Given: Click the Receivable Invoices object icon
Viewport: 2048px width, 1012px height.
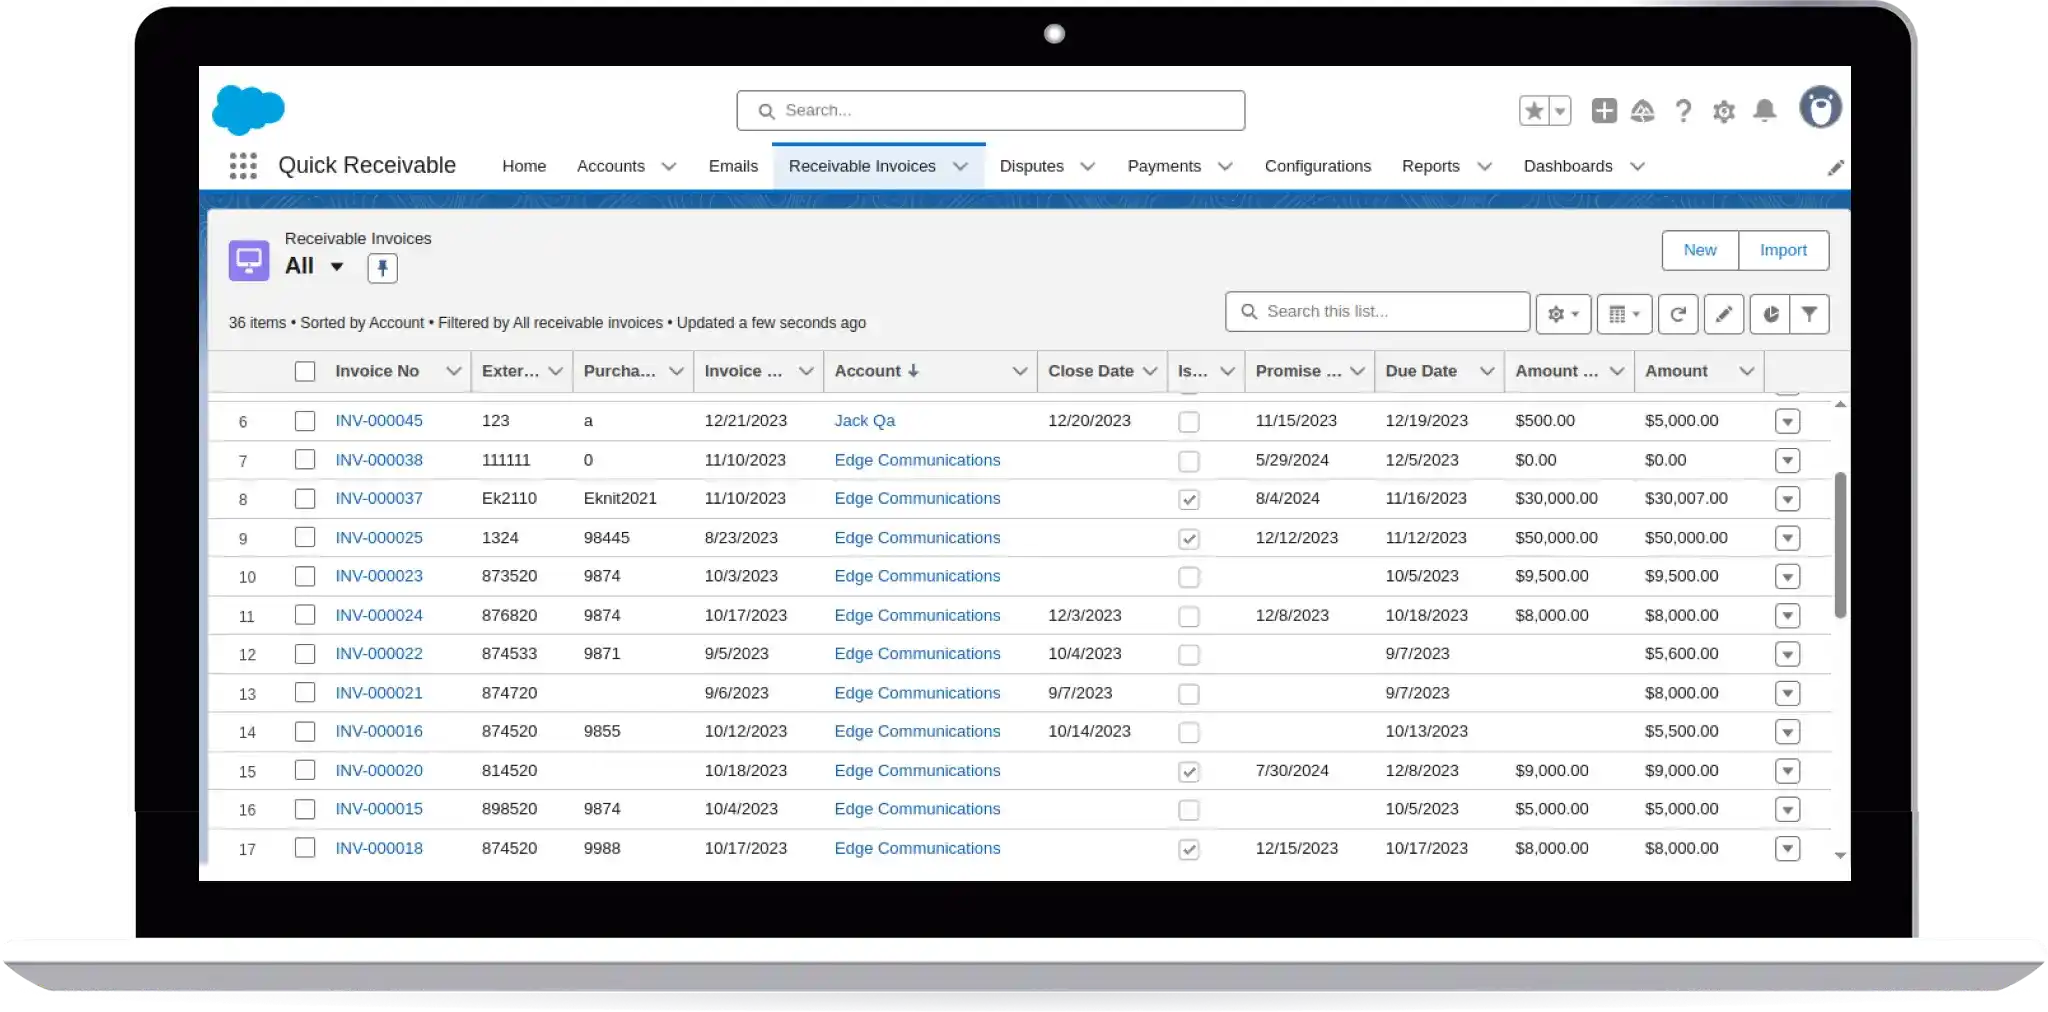Looking at the screenshot, I should (x=249, y=260).
